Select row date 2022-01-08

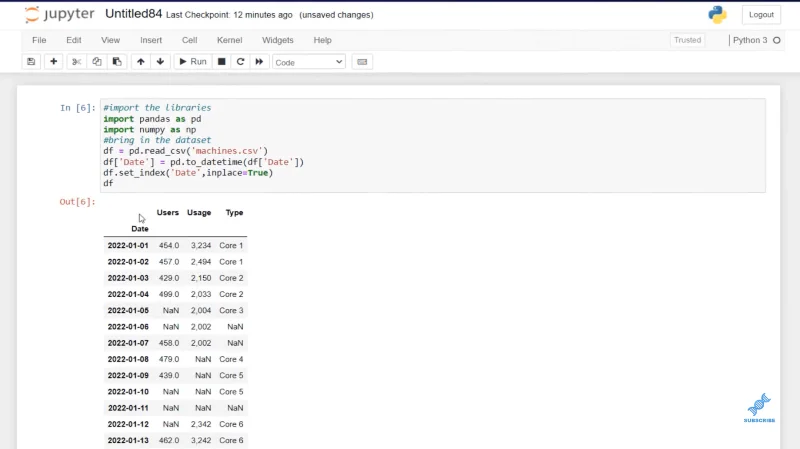[128, 359]
